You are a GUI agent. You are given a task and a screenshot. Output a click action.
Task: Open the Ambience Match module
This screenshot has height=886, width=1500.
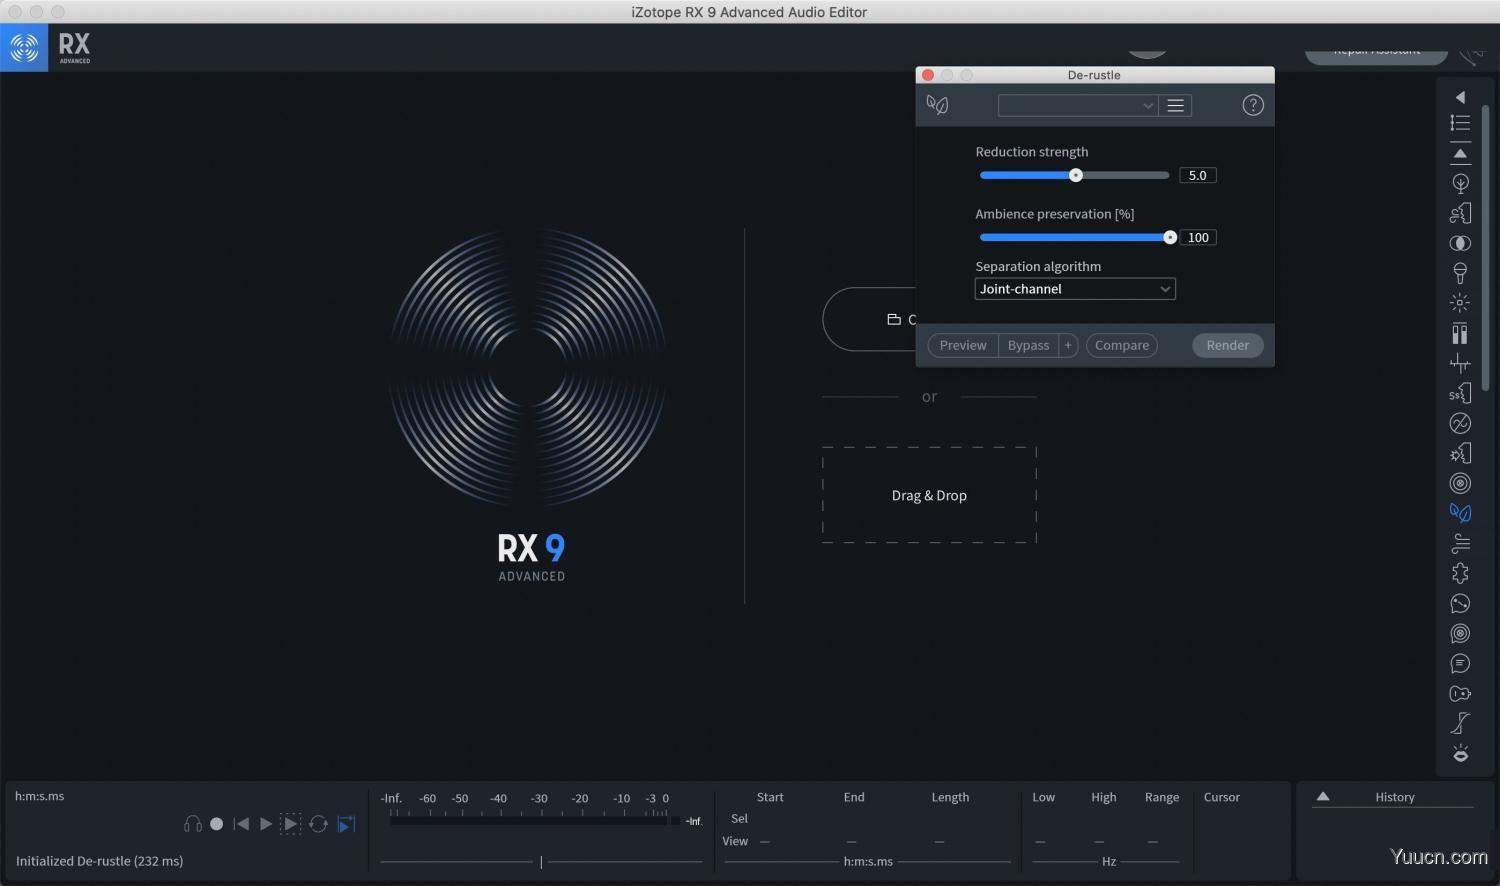coord(1460,183)
